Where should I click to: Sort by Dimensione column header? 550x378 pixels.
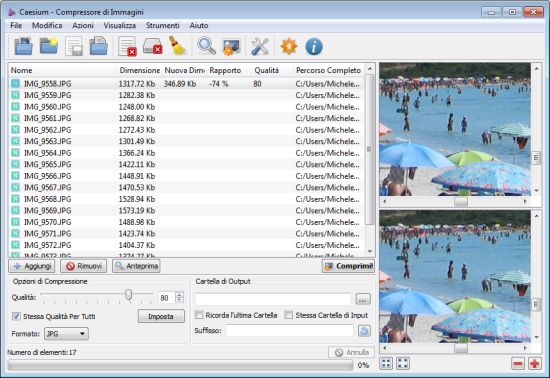tap(140, 70)
